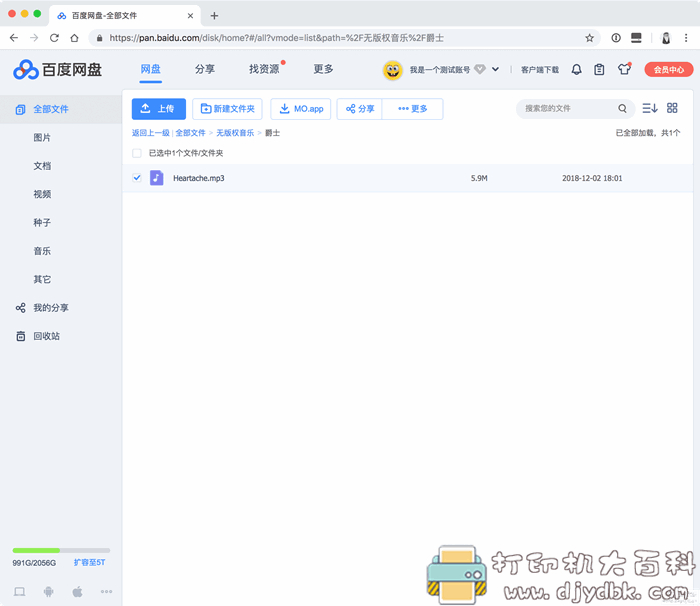Go back in browser history
The image size is (700, 606).
point(14,38)
